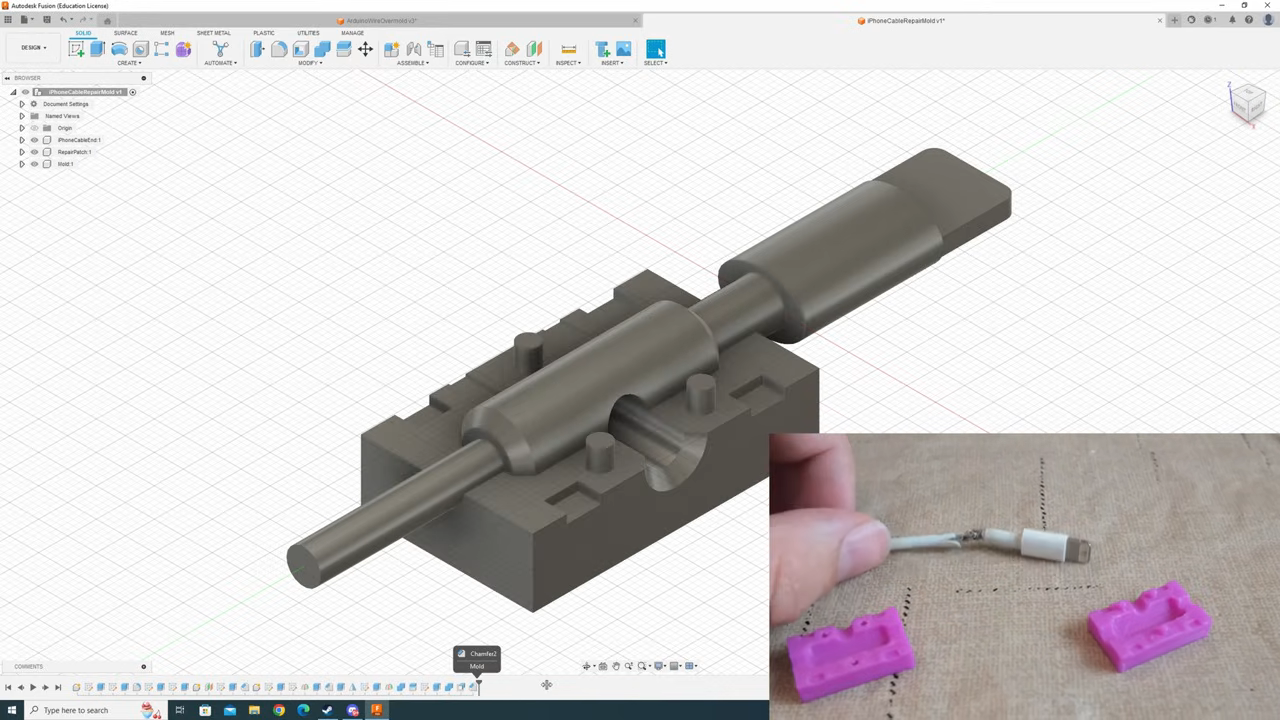
Task: Open the Insert Image icon
Action: (x=624, y=49)
